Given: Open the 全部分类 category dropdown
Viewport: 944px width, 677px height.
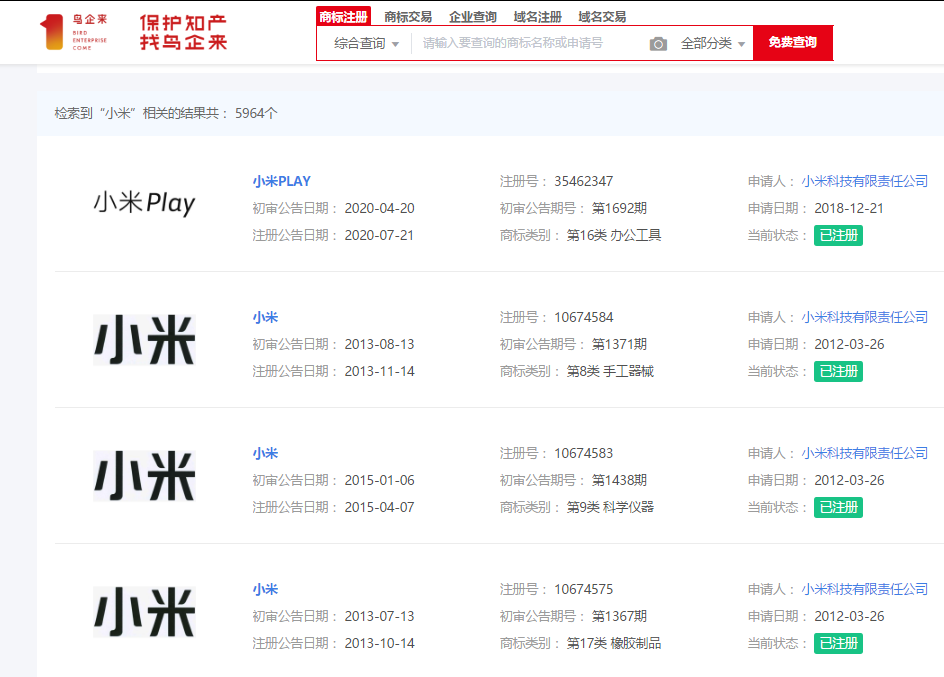Looking at the screenshot, I should point(713,43).
